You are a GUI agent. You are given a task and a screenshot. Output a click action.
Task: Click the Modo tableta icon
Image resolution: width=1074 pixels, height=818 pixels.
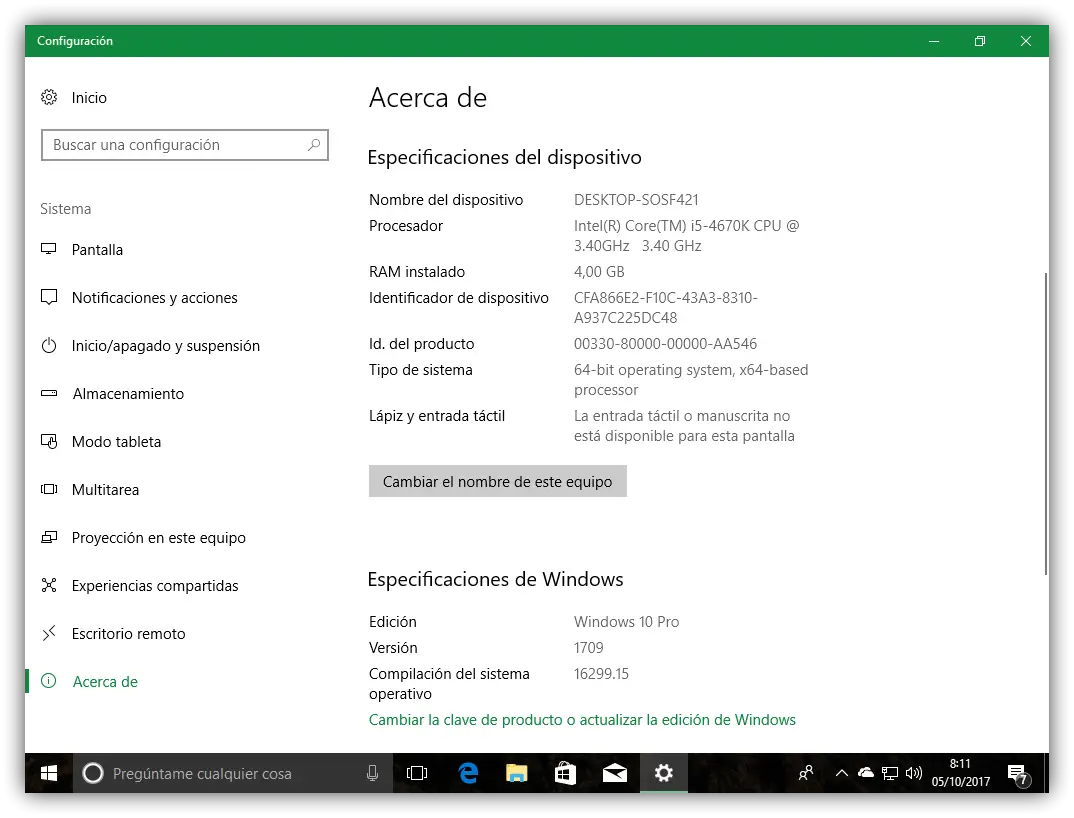point(49,441)
